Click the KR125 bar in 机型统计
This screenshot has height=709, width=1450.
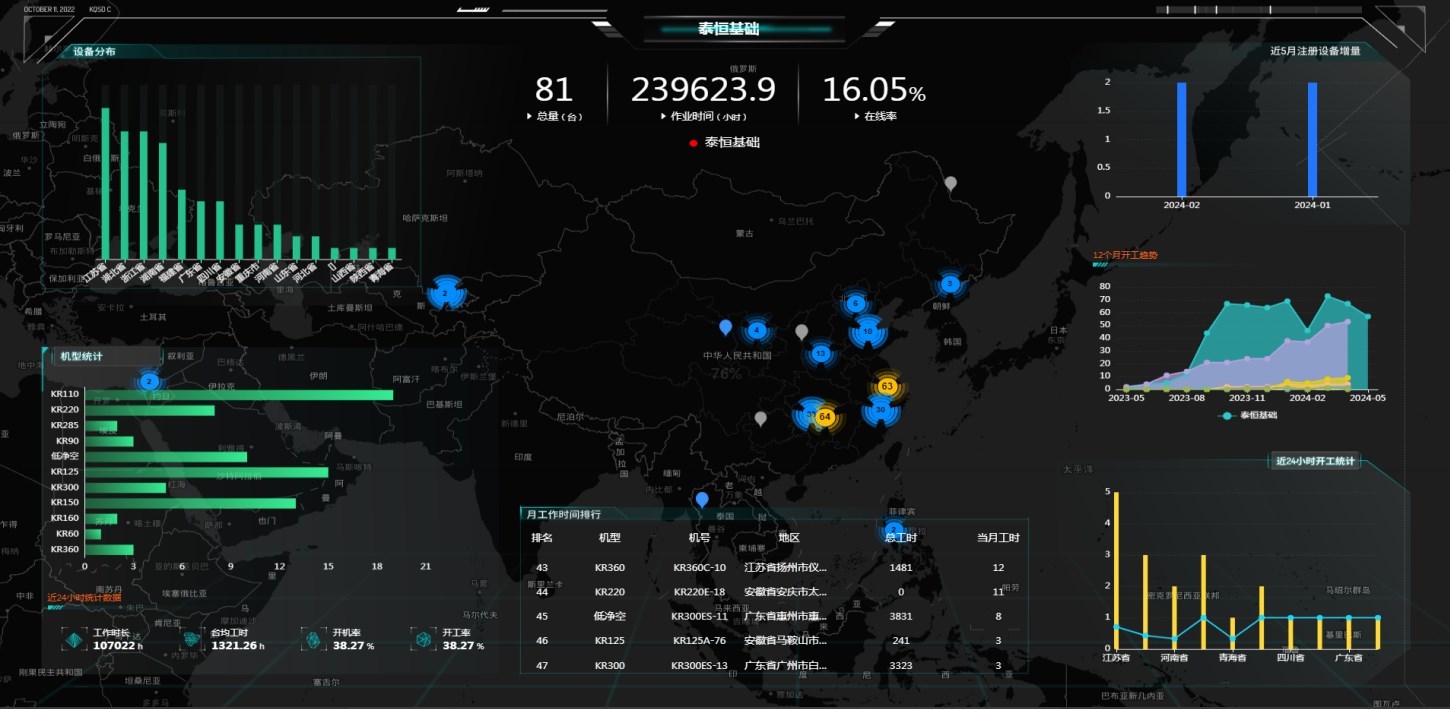pos(206,472)
